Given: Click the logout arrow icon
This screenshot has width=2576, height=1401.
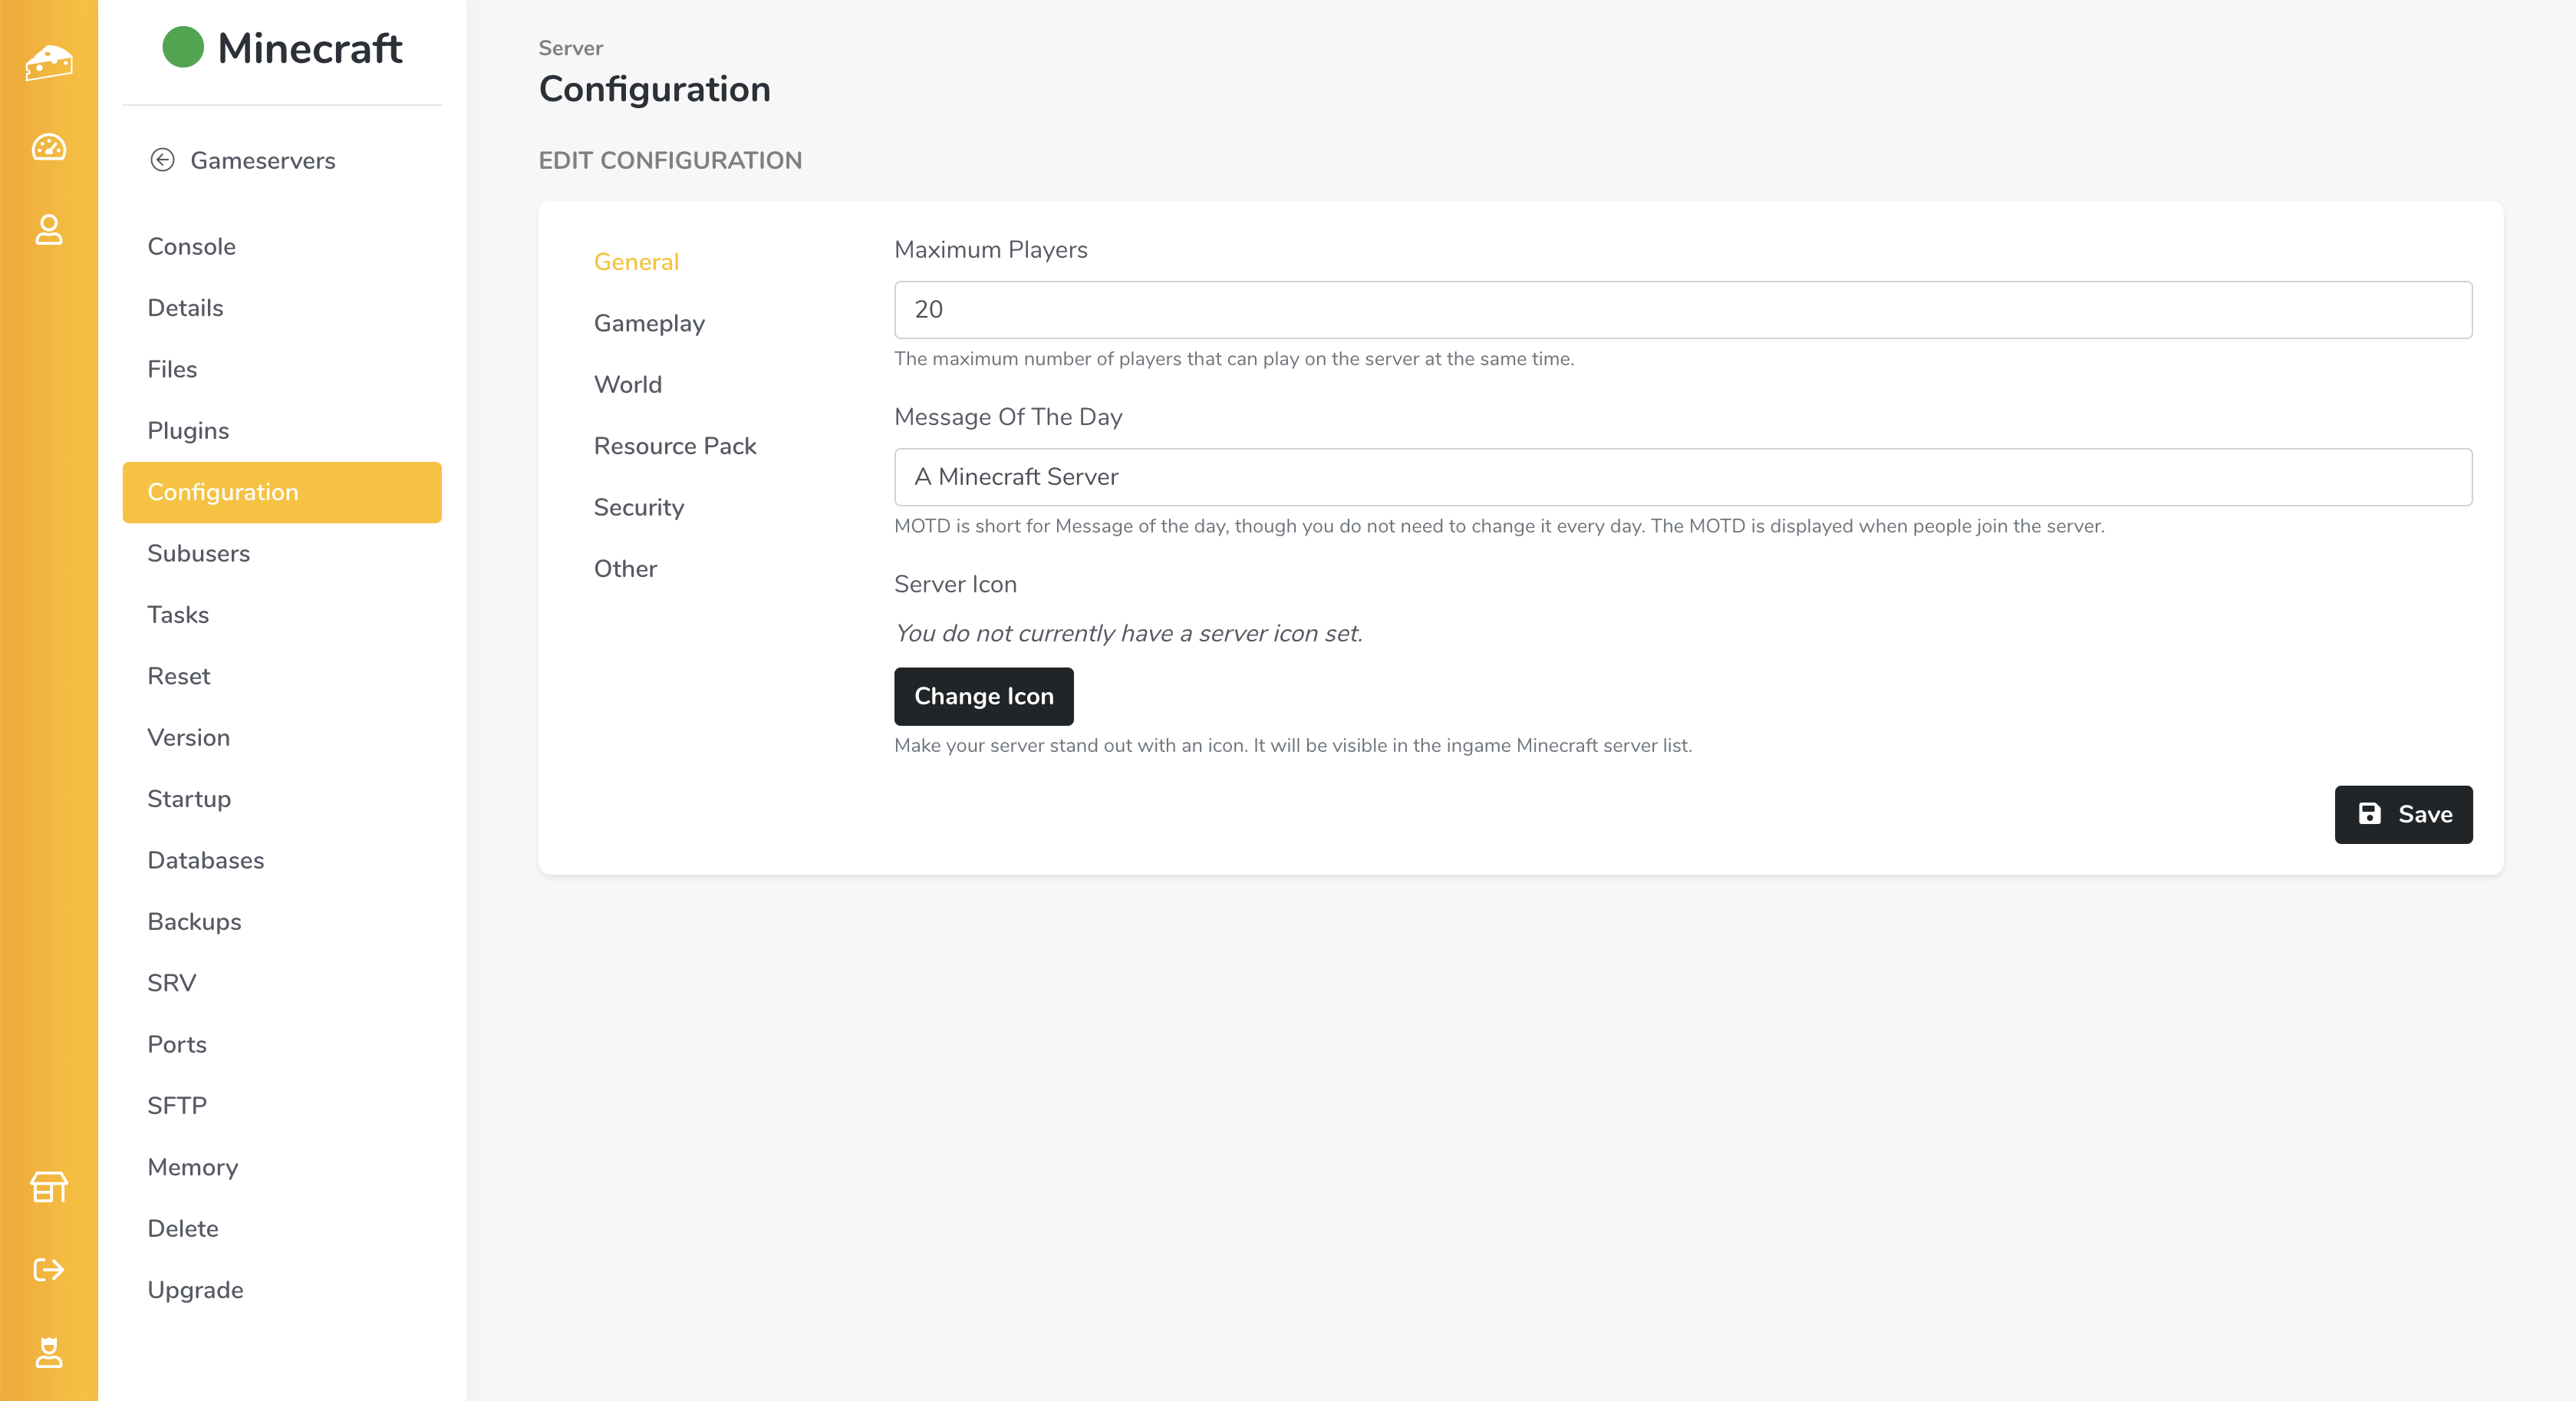Looking at the screenshot, I should click(48, 1269).
